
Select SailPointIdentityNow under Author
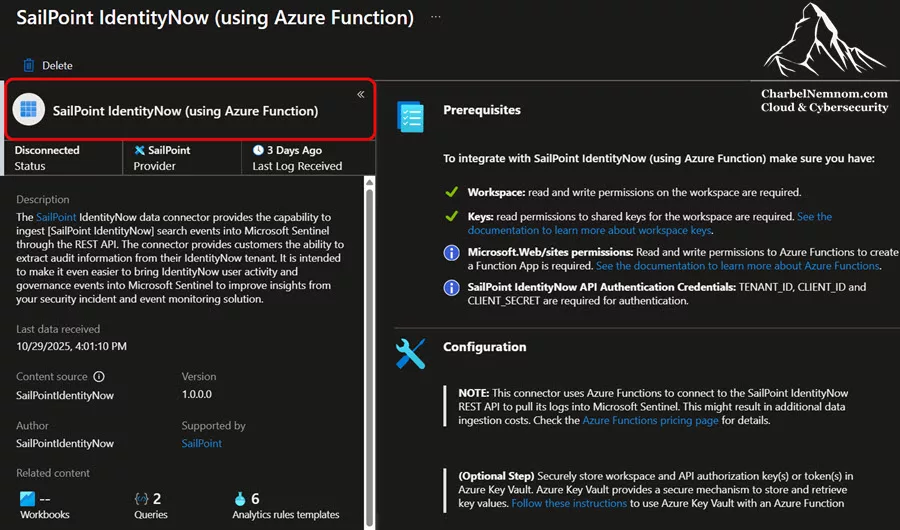(65, 443)
